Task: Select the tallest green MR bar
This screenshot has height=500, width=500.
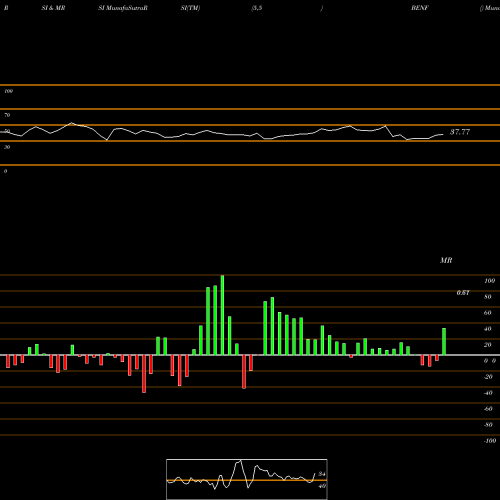Action: [222, 315]
